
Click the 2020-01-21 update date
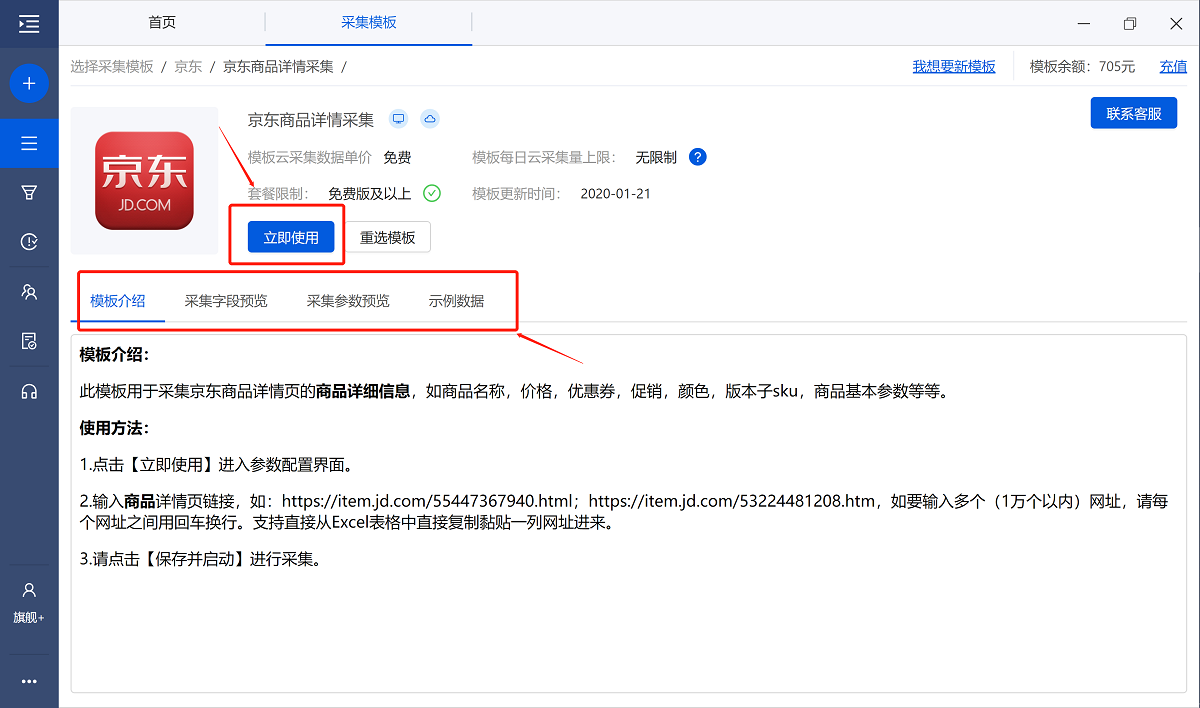(615, 194)
